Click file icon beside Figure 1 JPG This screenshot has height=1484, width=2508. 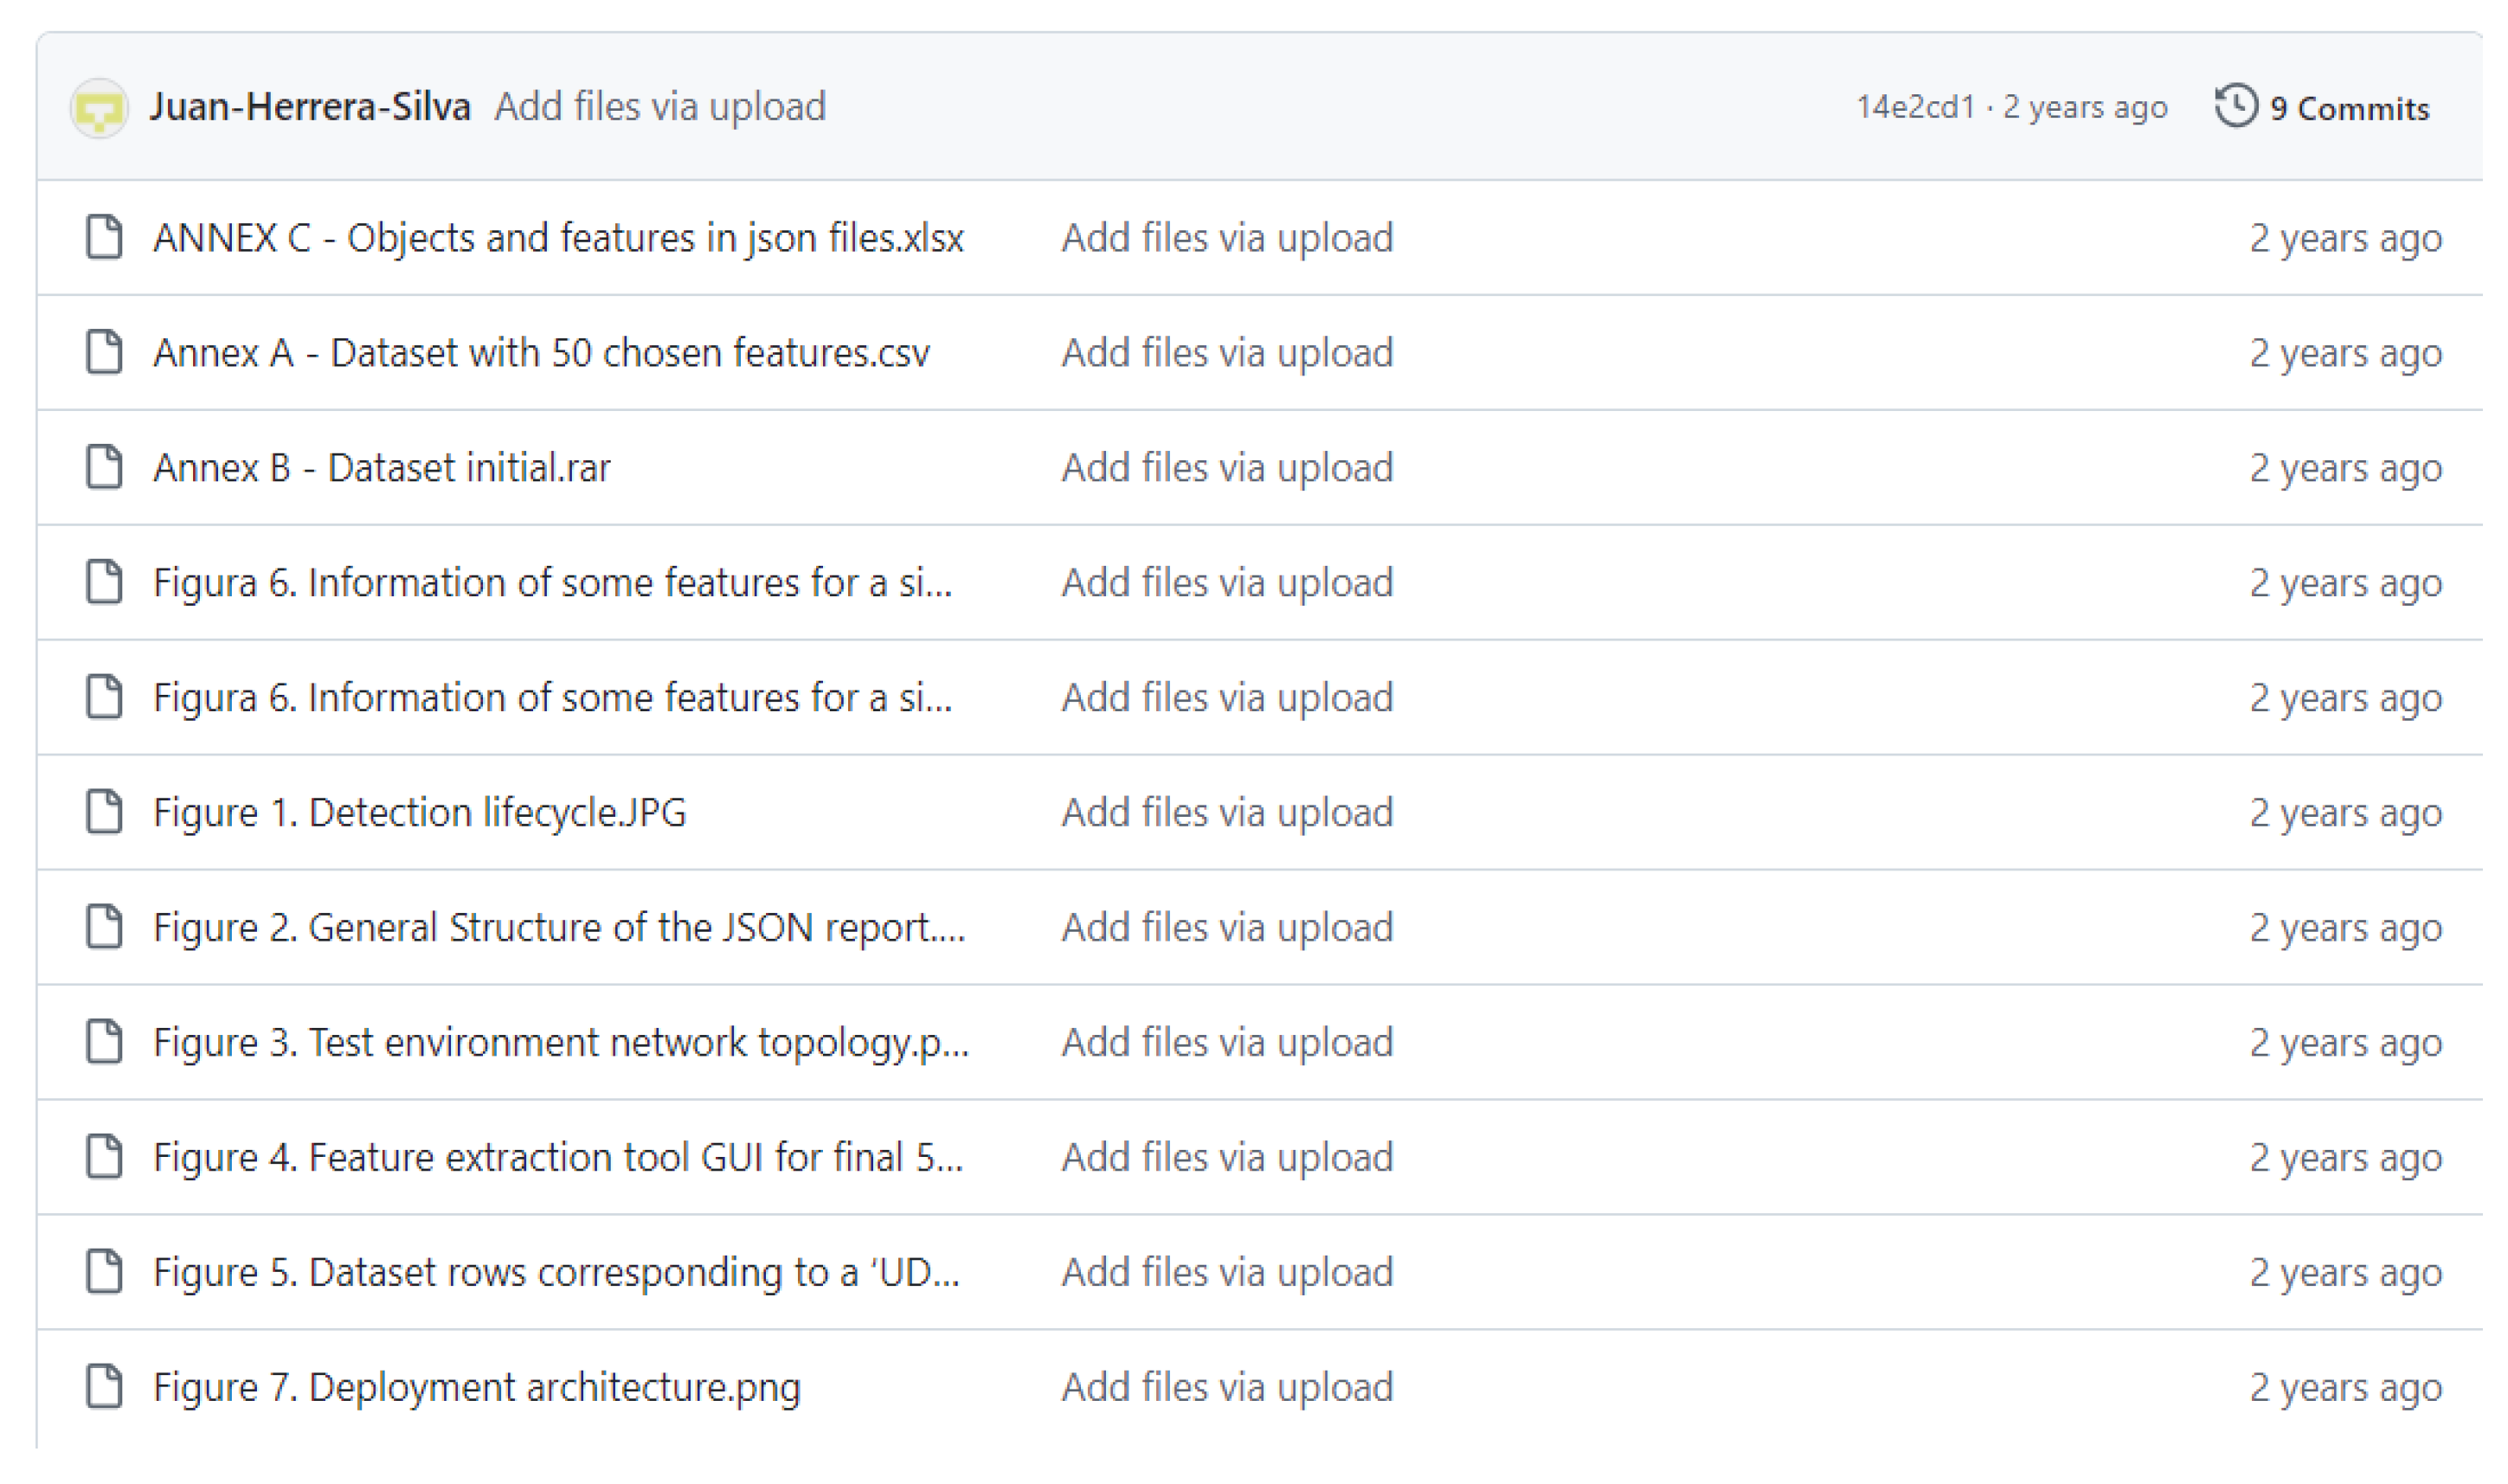(x=104, y=812)
